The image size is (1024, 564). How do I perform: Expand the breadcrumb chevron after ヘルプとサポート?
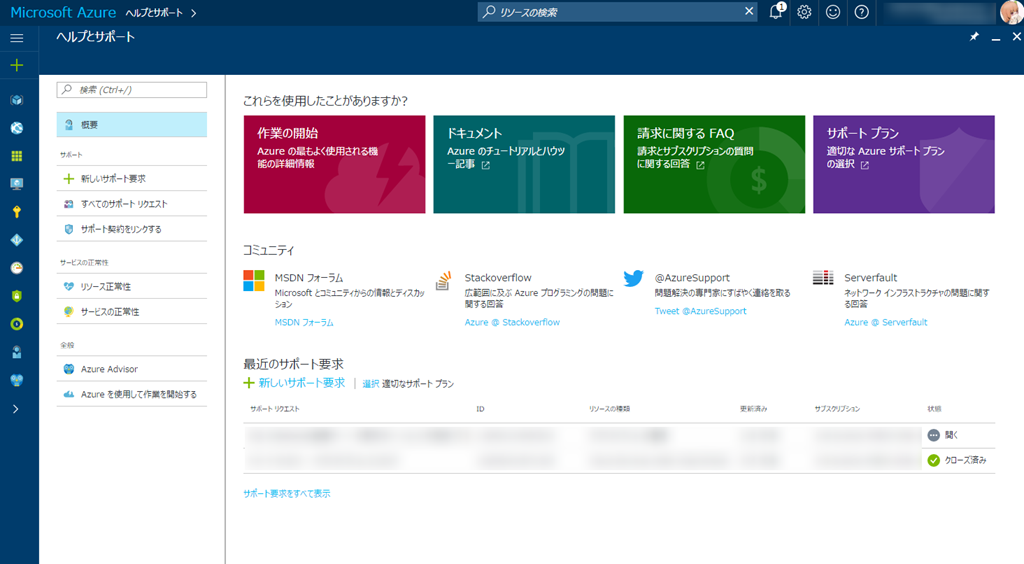pyautogui.click(x=193, y=13)
